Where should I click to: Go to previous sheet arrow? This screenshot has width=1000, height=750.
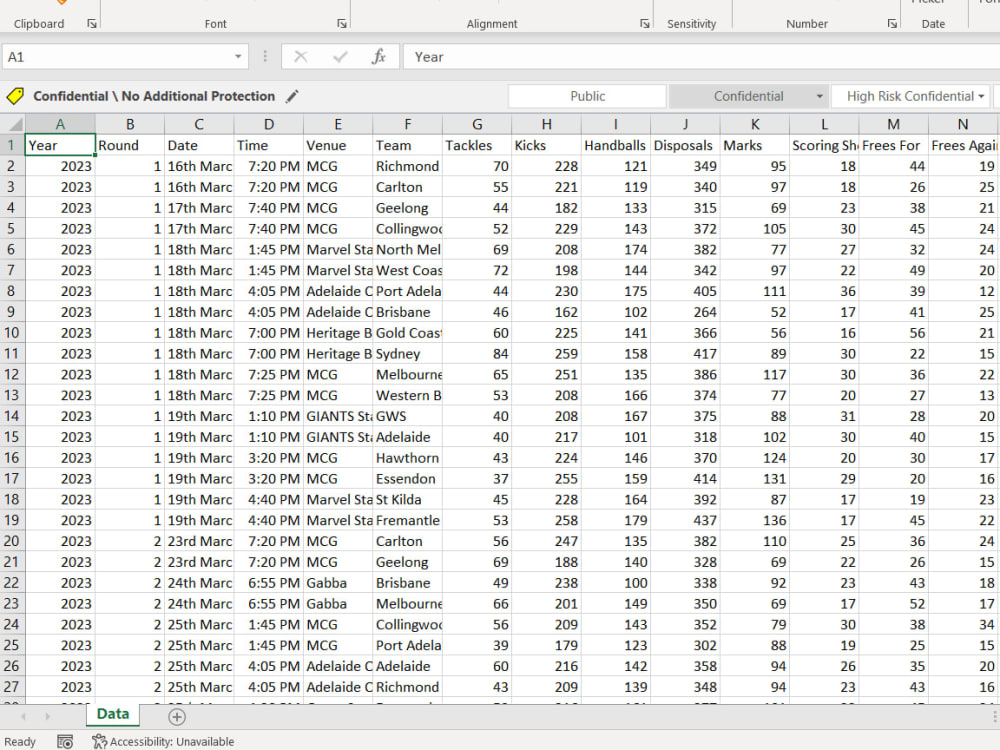[24, 716]
